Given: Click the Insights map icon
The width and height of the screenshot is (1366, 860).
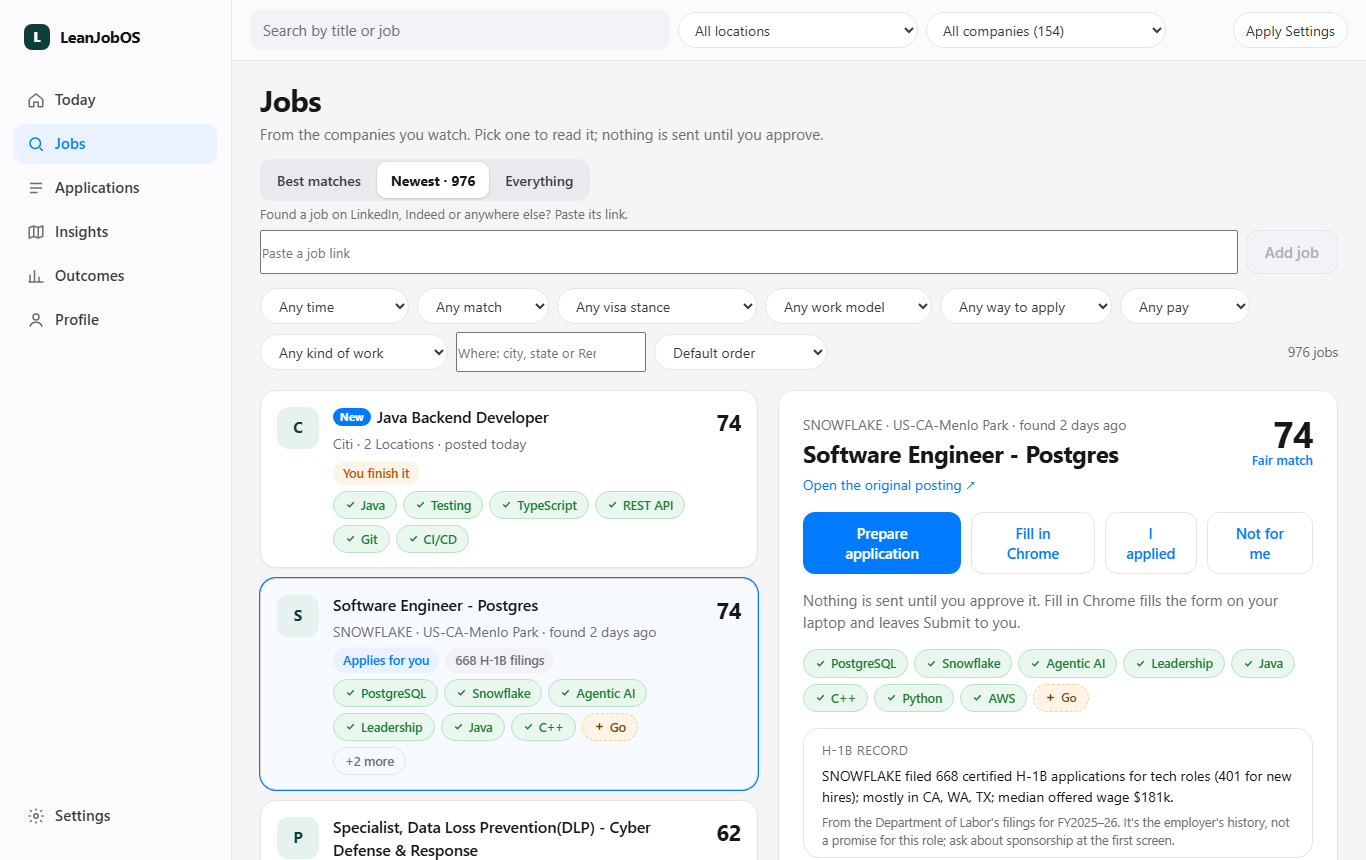Looking at the screenshot, I should click(36, 232).
